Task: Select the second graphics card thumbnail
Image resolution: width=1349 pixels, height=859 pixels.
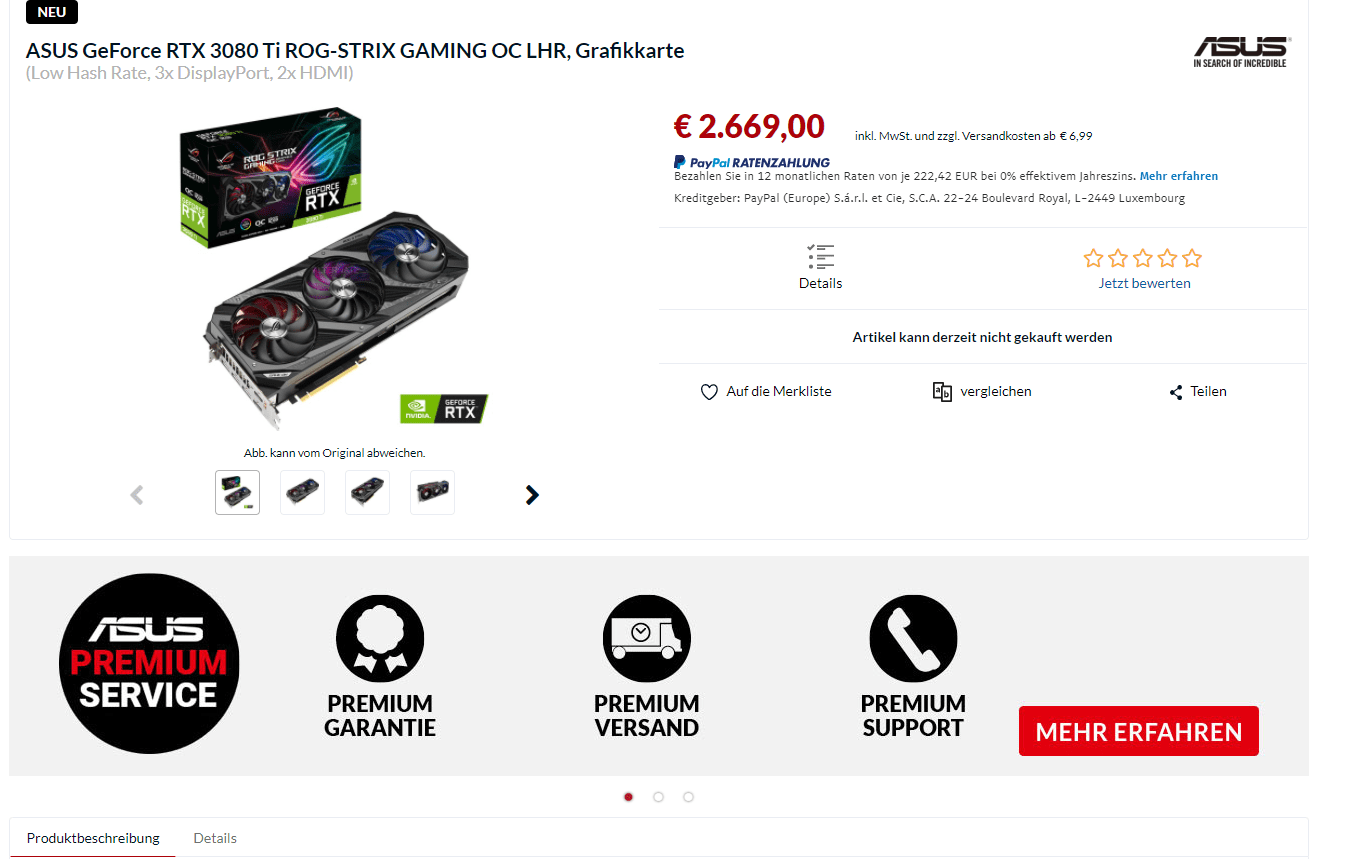Action: [x=302, y=492]
